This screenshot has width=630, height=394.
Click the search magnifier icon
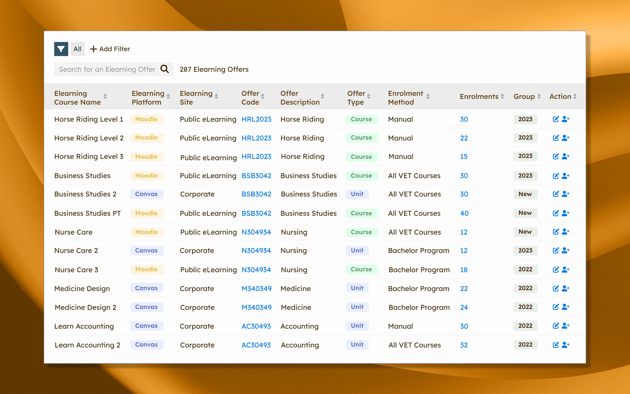click(x=165, y=69)
